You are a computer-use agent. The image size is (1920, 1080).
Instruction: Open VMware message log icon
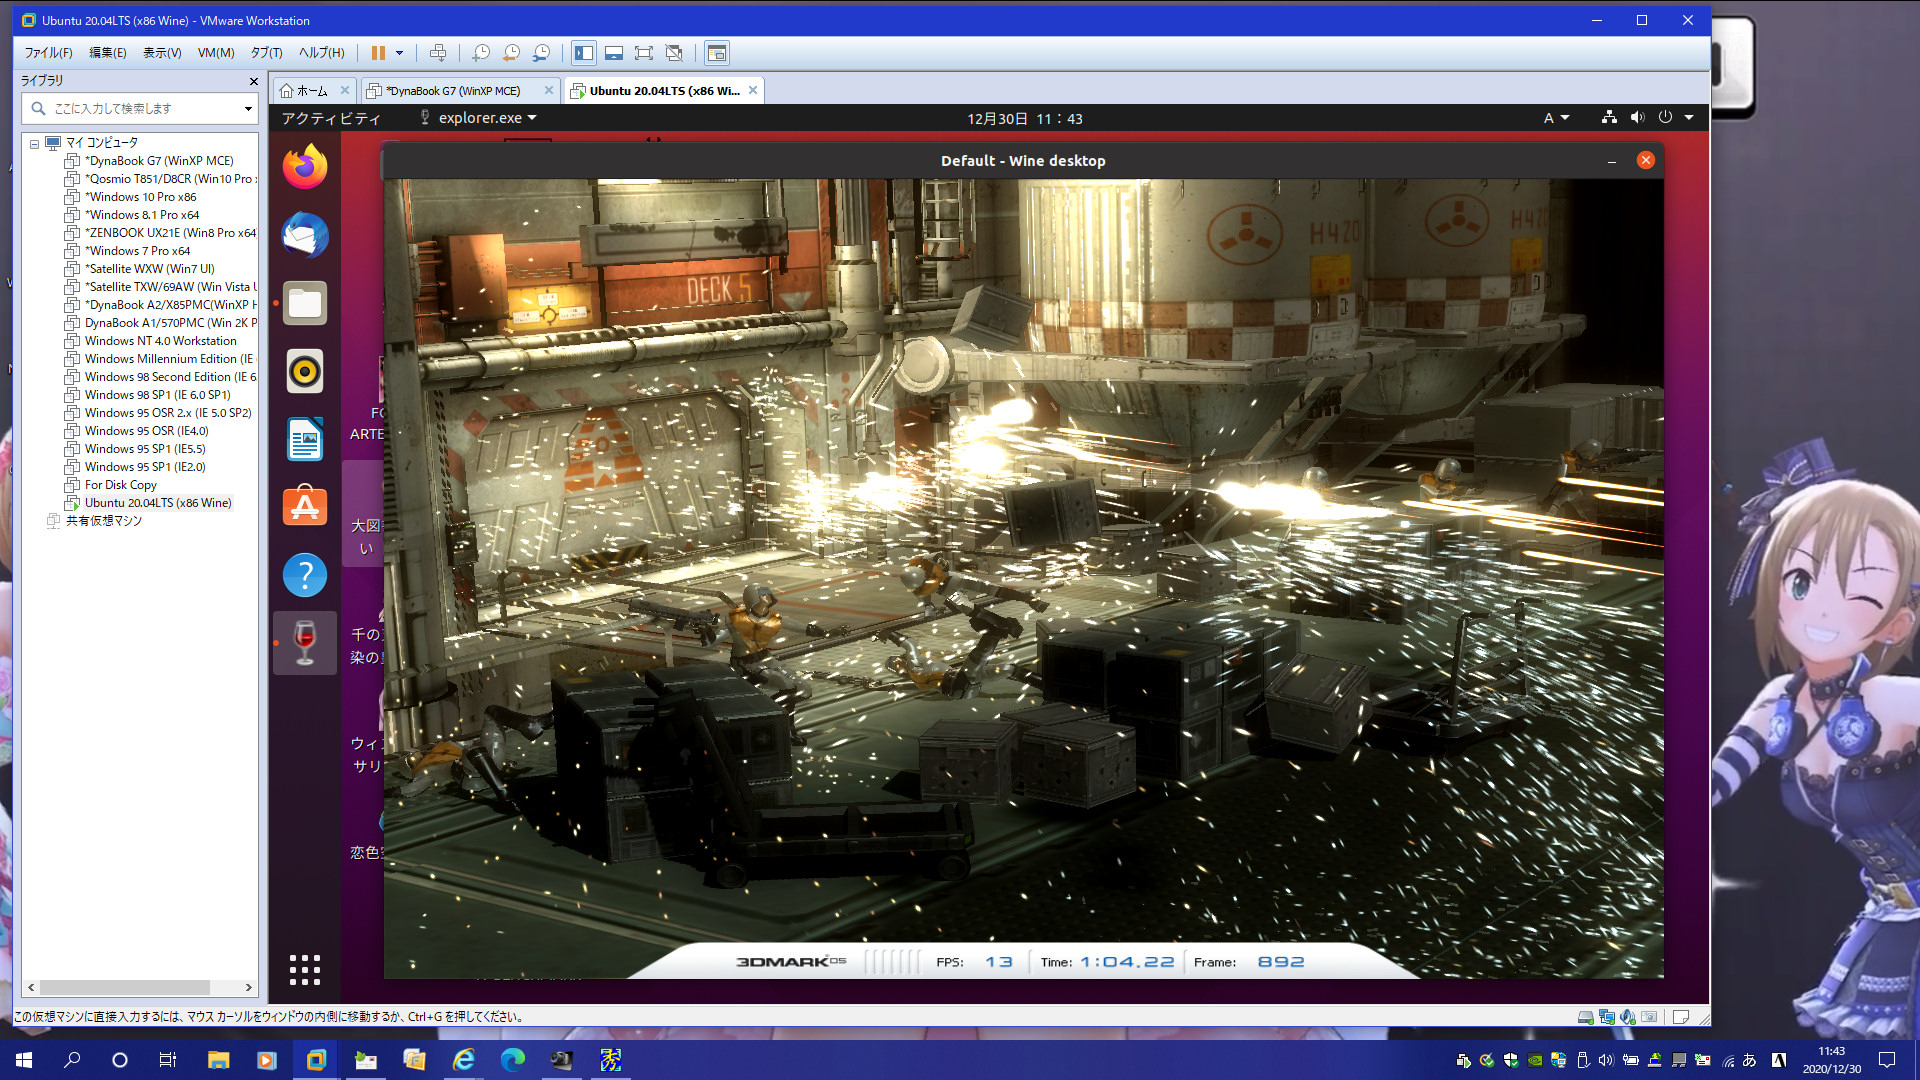[1681, 1017]
